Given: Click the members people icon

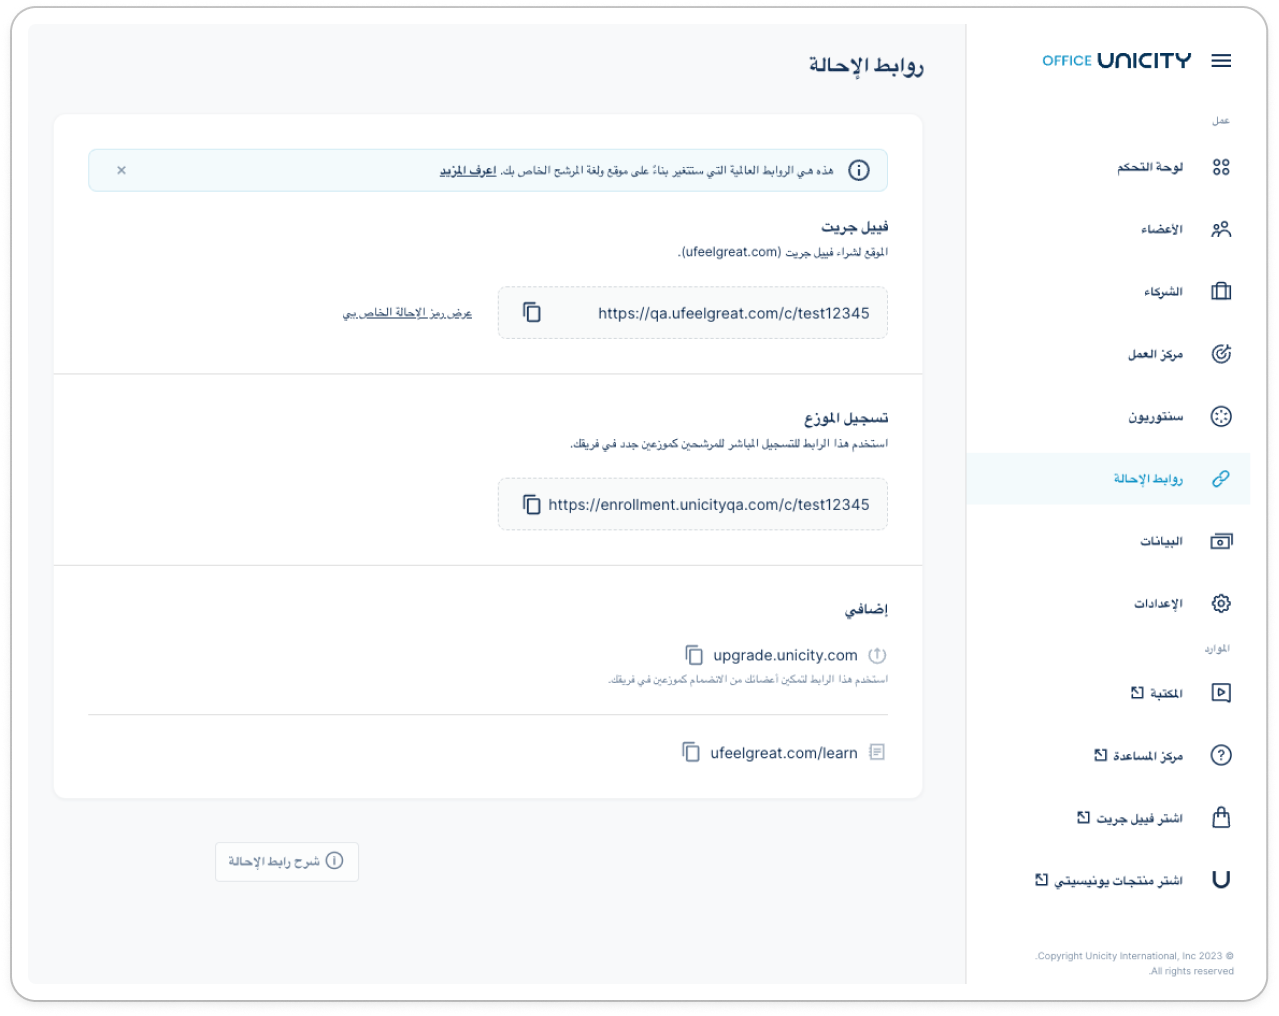Looking at the screenshot, I should tap(1221, 229).
